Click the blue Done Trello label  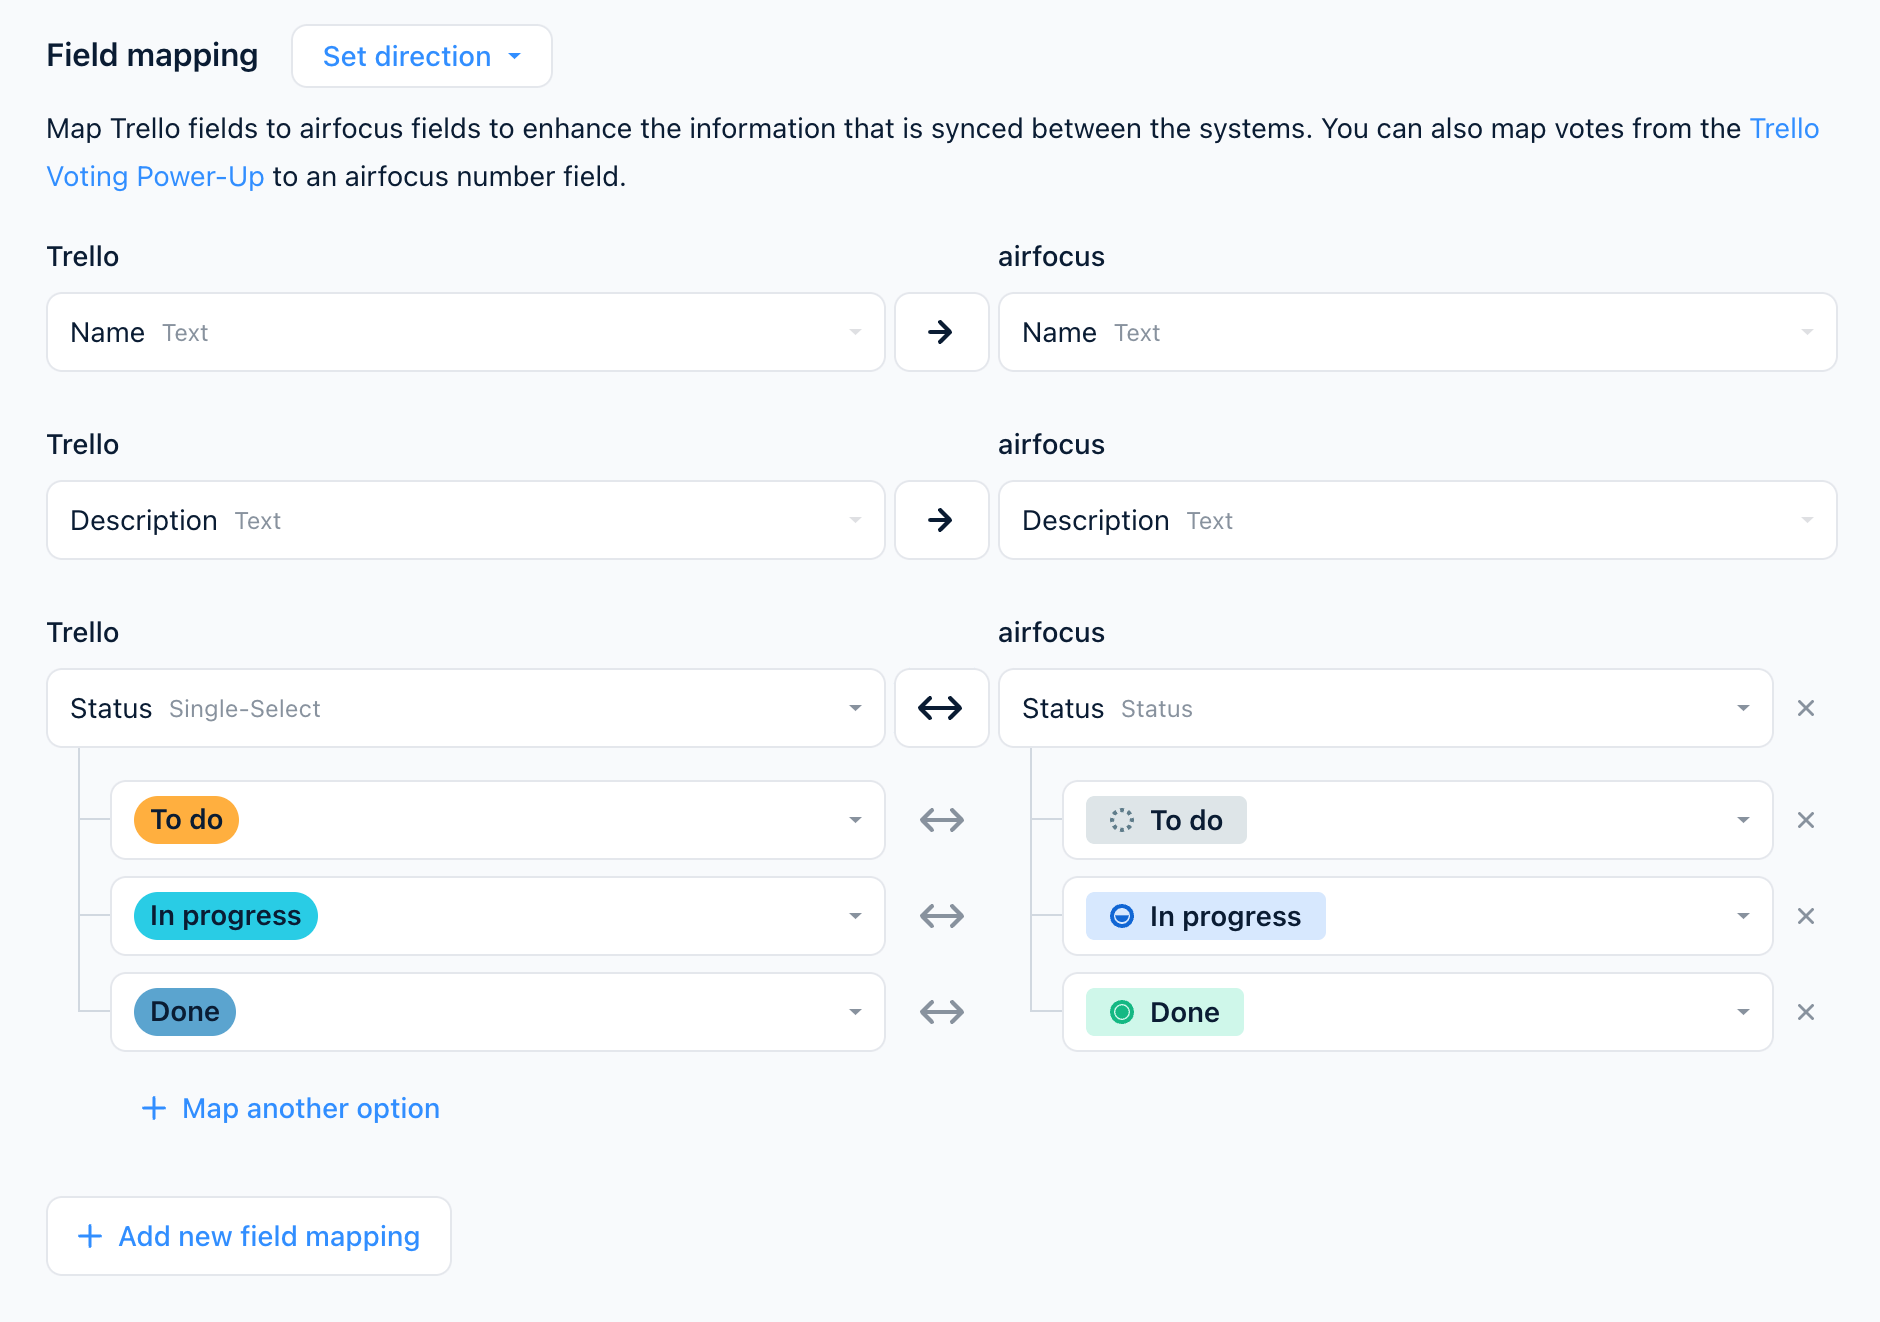tap(185, 1012)
